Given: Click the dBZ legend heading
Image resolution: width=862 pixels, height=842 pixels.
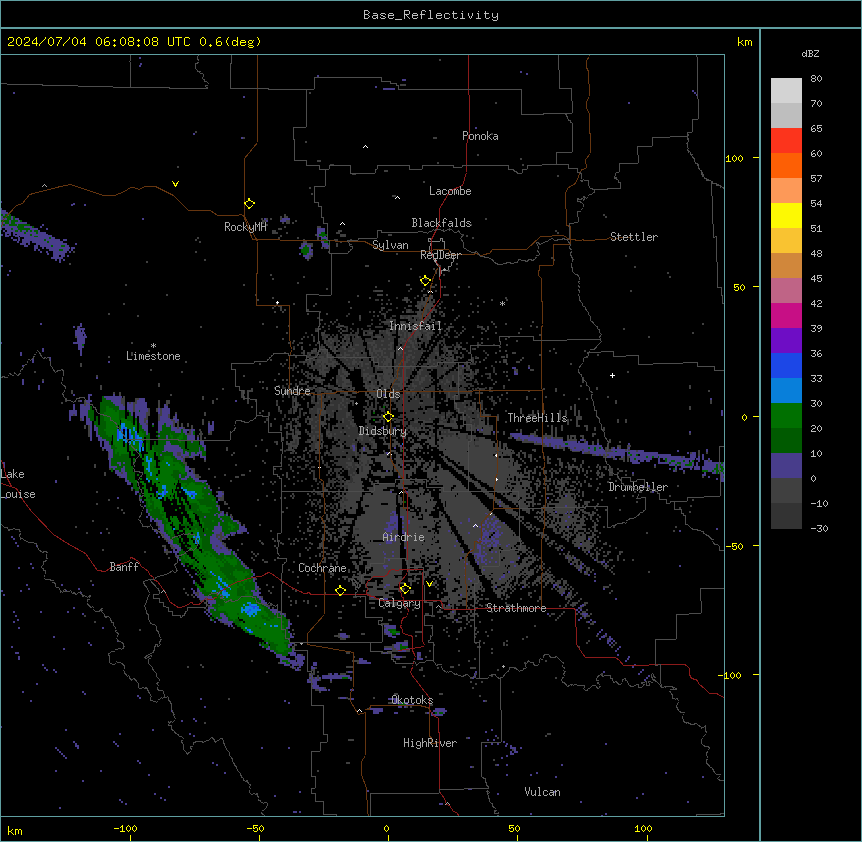Looking at the screenshot, I should coord(810,54).
